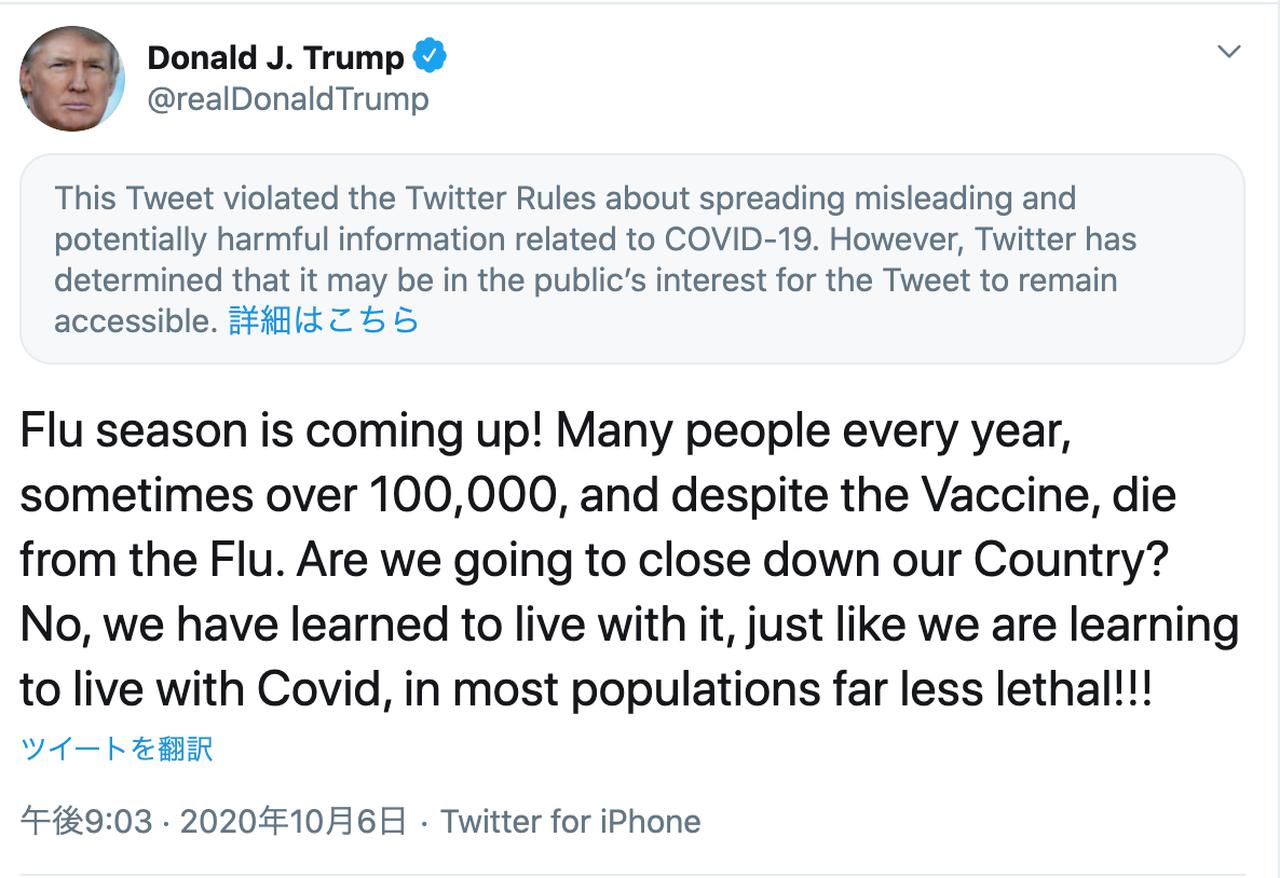Click the 2020年10月6日 date
Image resolution: width=1280 pixels, height=878 pixels.
point(293,822)
